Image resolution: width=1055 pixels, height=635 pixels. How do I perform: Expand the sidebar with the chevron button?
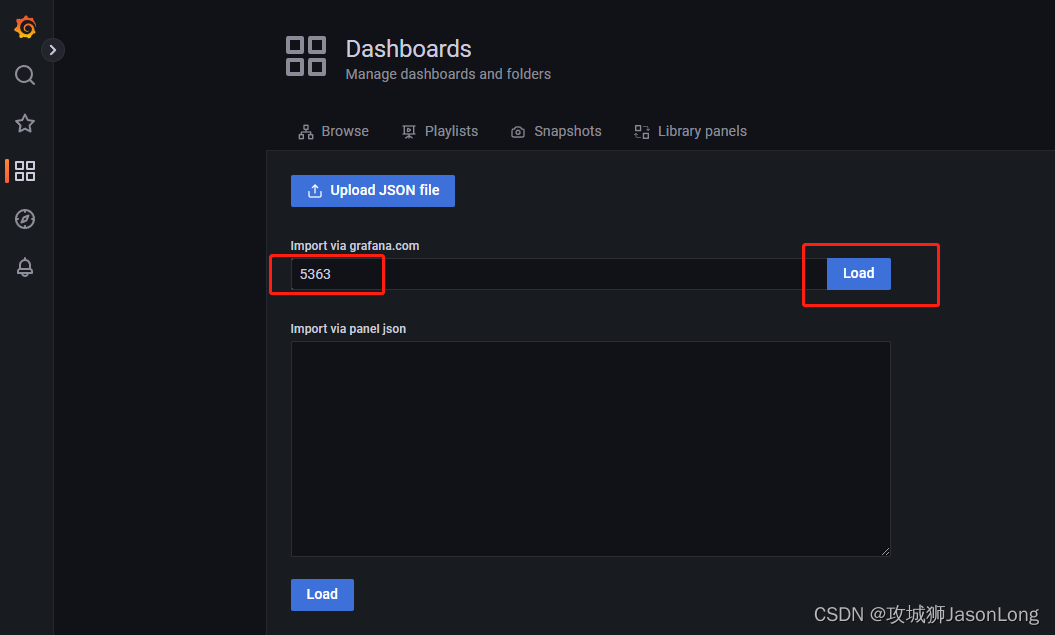pyautogui.click(x=52, y=50)
